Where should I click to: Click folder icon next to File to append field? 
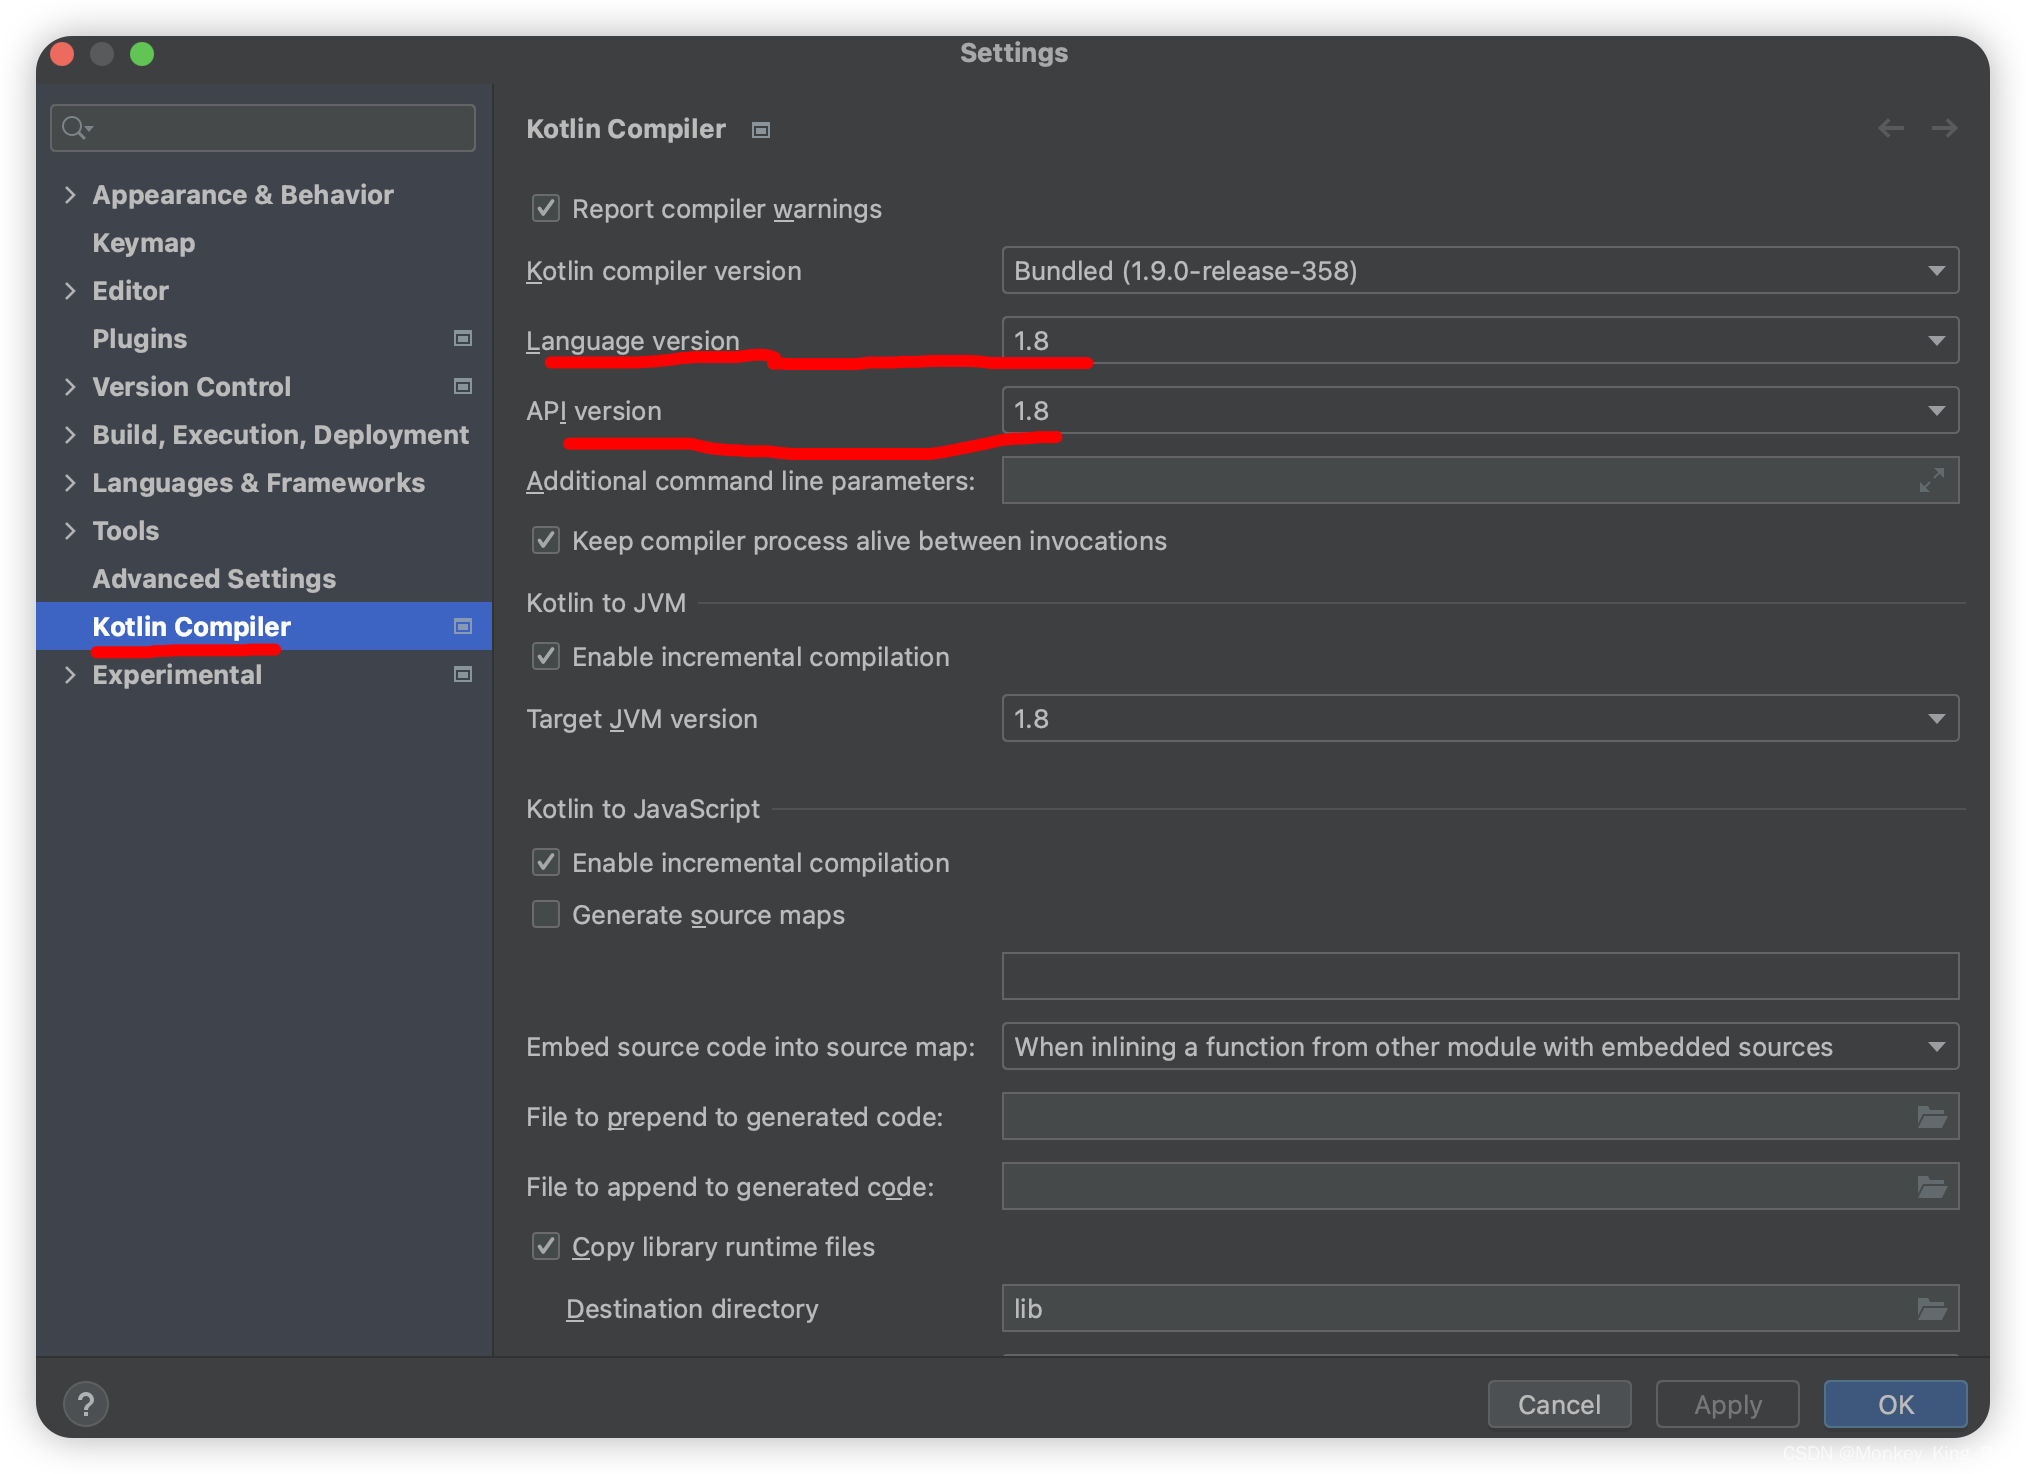point(1932,1186)
